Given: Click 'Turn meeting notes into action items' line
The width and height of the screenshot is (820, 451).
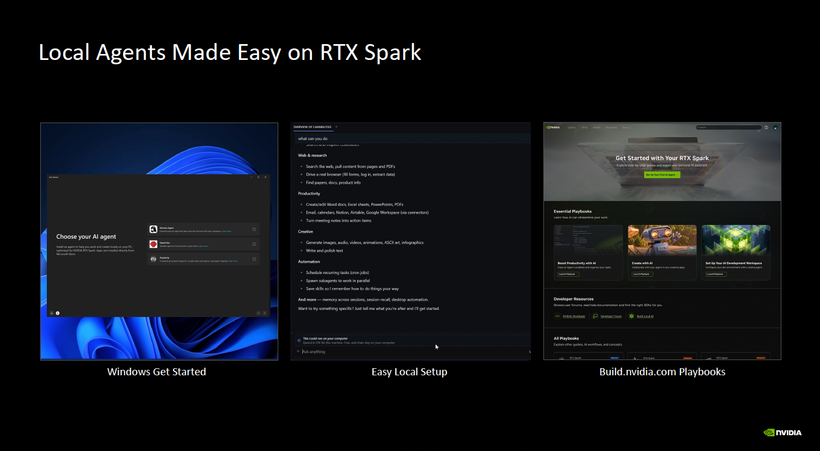Looking at the screenshot, I should (x=338, y=220).
